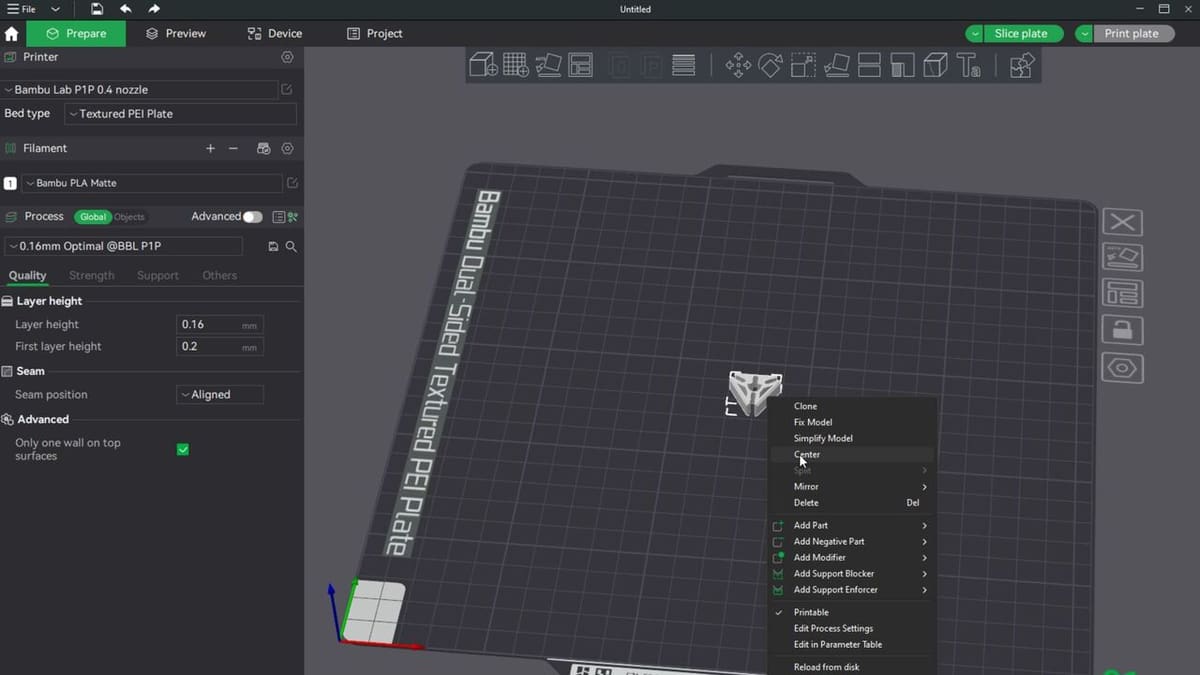This screenshot has width=1200, height=675.
Task: Click the Auto orient toolbar icon
Action: [x=548, y=66]
